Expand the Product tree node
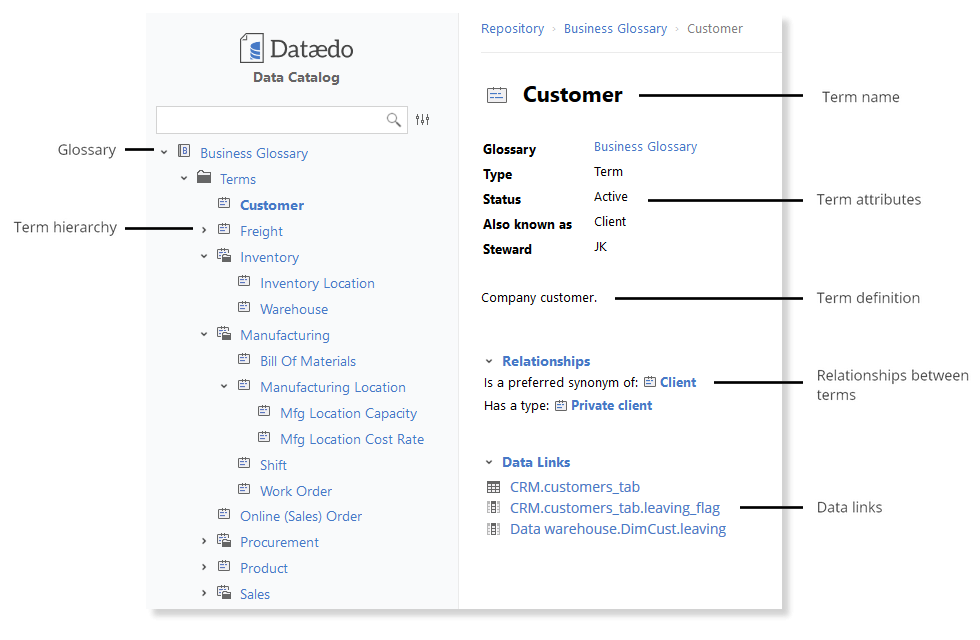This screenshot has width=980, height=640. pyautogui.click(x=204, y=567)
